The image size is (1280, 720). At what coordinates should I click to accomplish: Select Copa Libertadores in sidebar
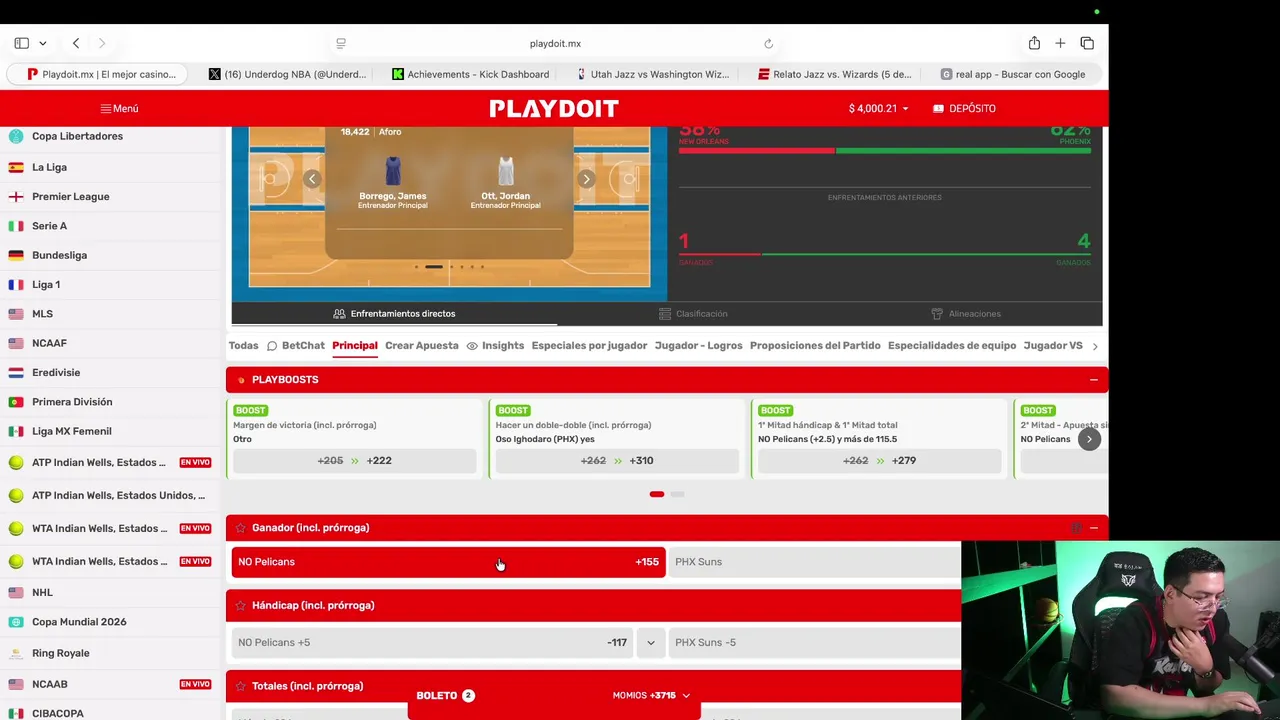[77, 136]
